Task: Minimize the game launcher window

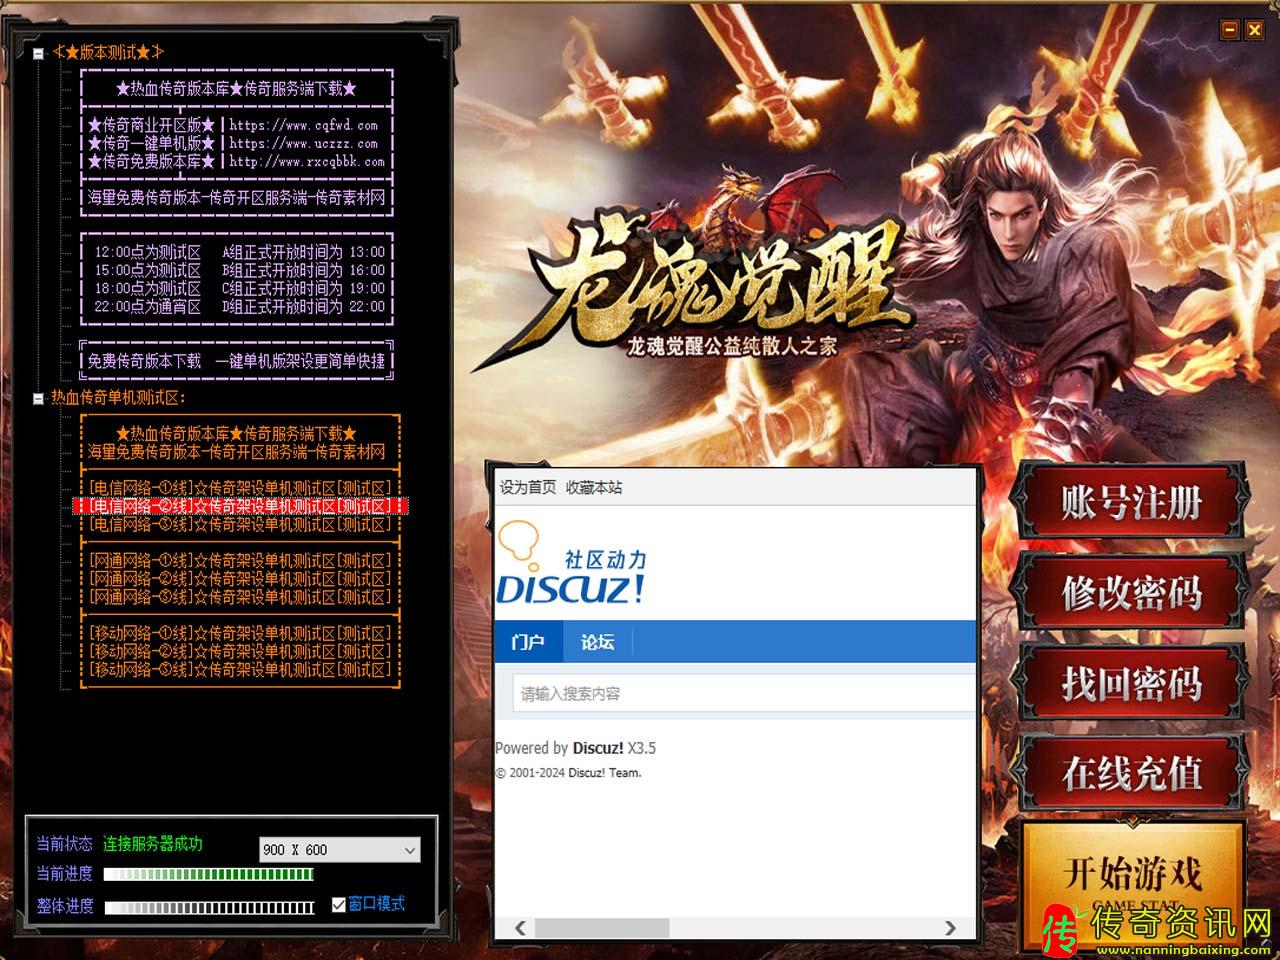Action: coord(1230,30)
